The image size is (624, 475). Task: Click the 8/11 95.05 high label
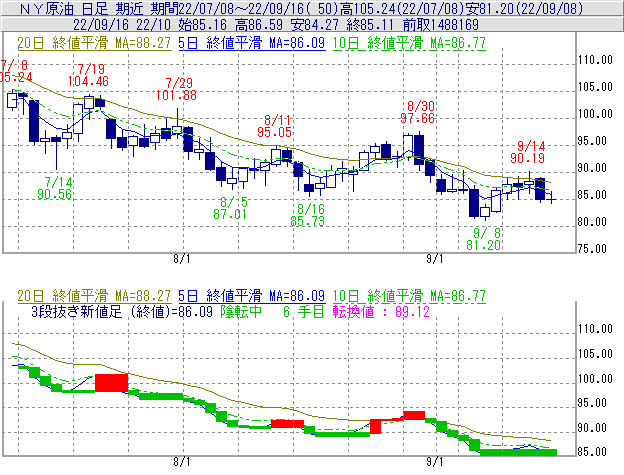click(x=274, y=126)
